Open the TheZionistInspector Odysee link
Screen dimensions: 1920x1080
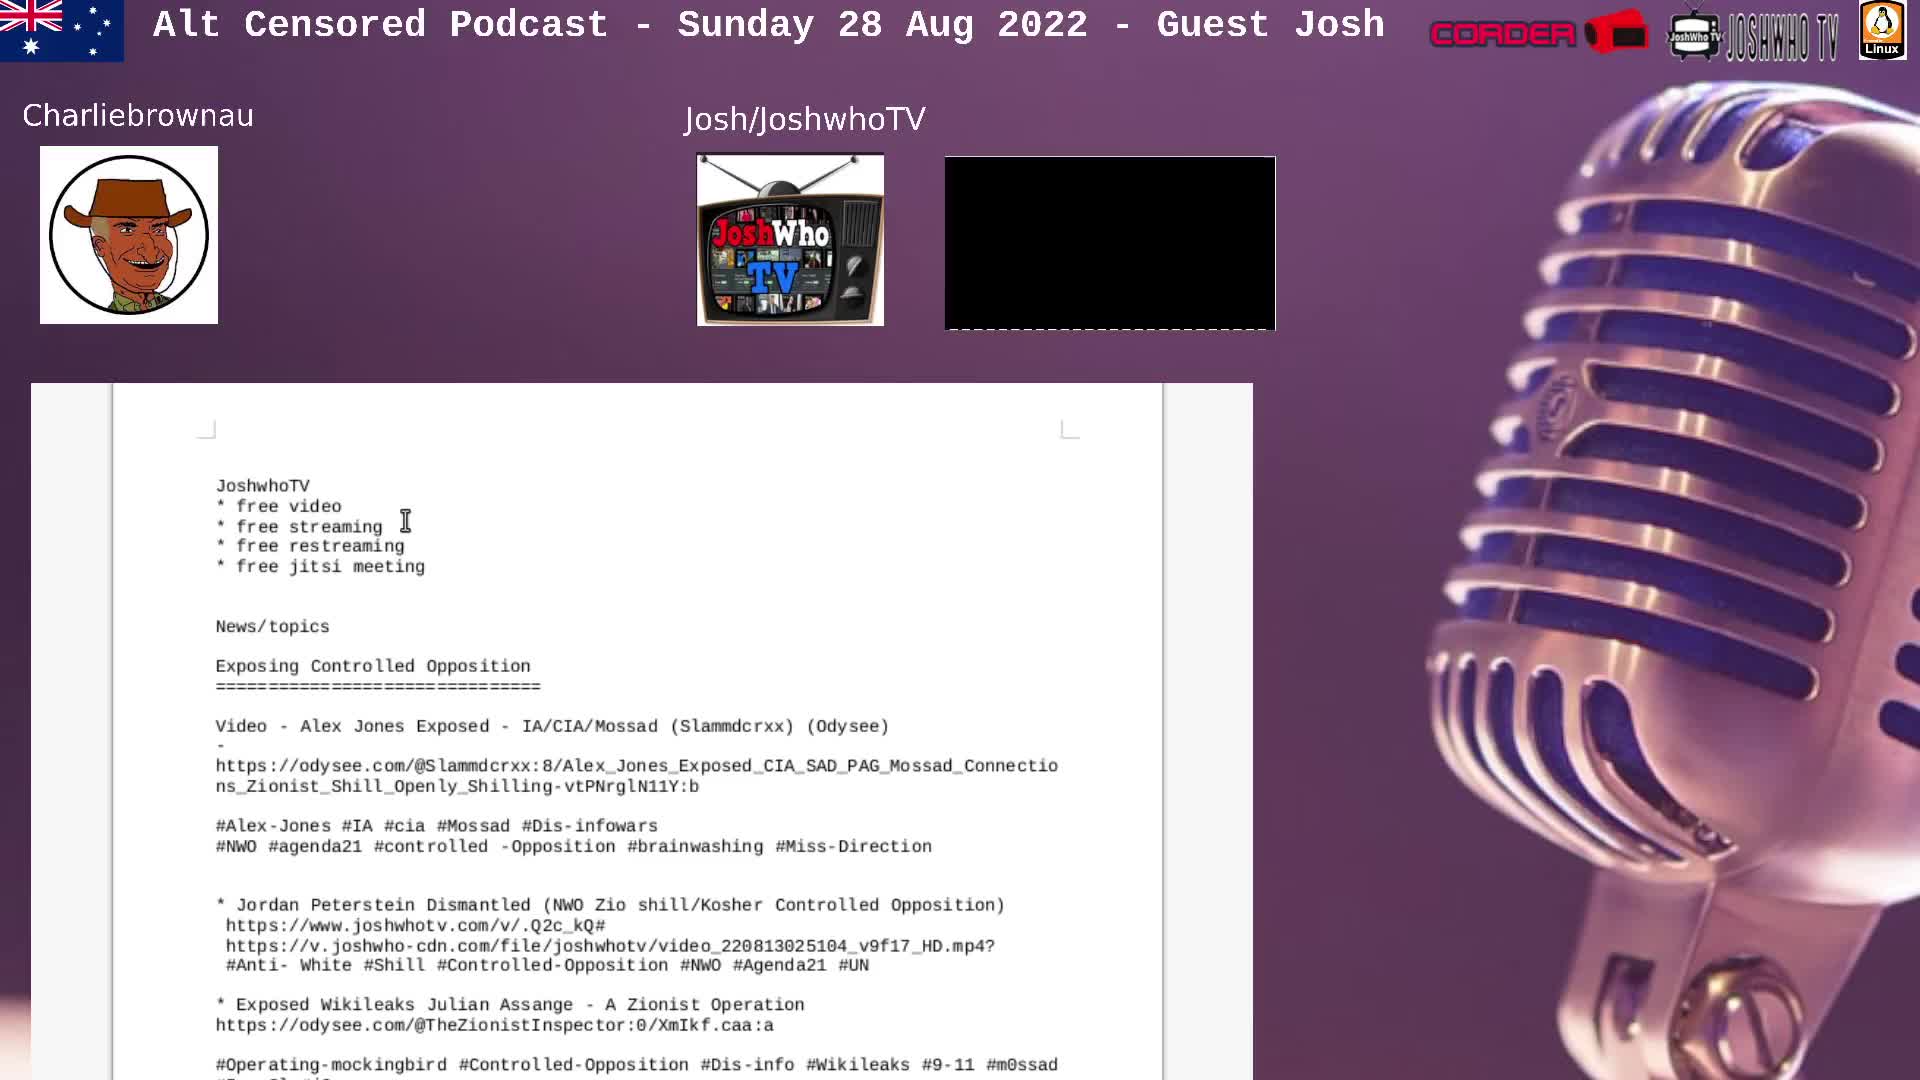click(x=494, y=1026)
